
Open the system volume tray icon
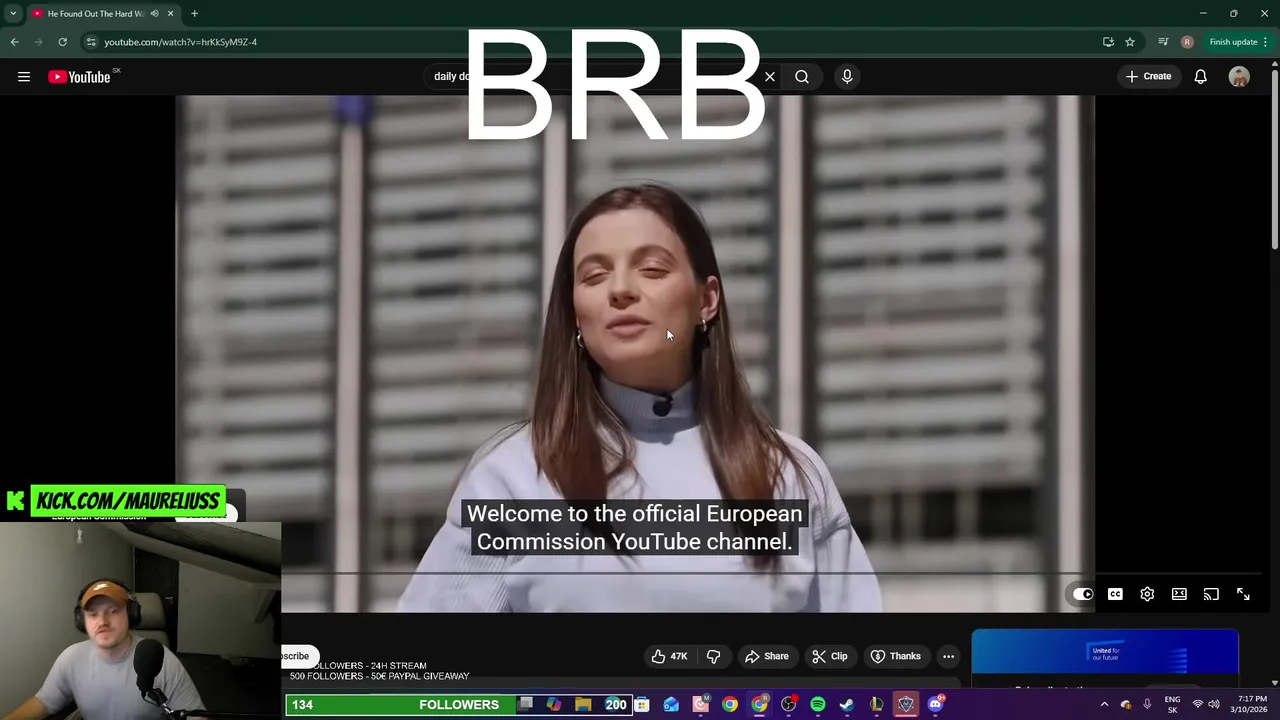1214,705
